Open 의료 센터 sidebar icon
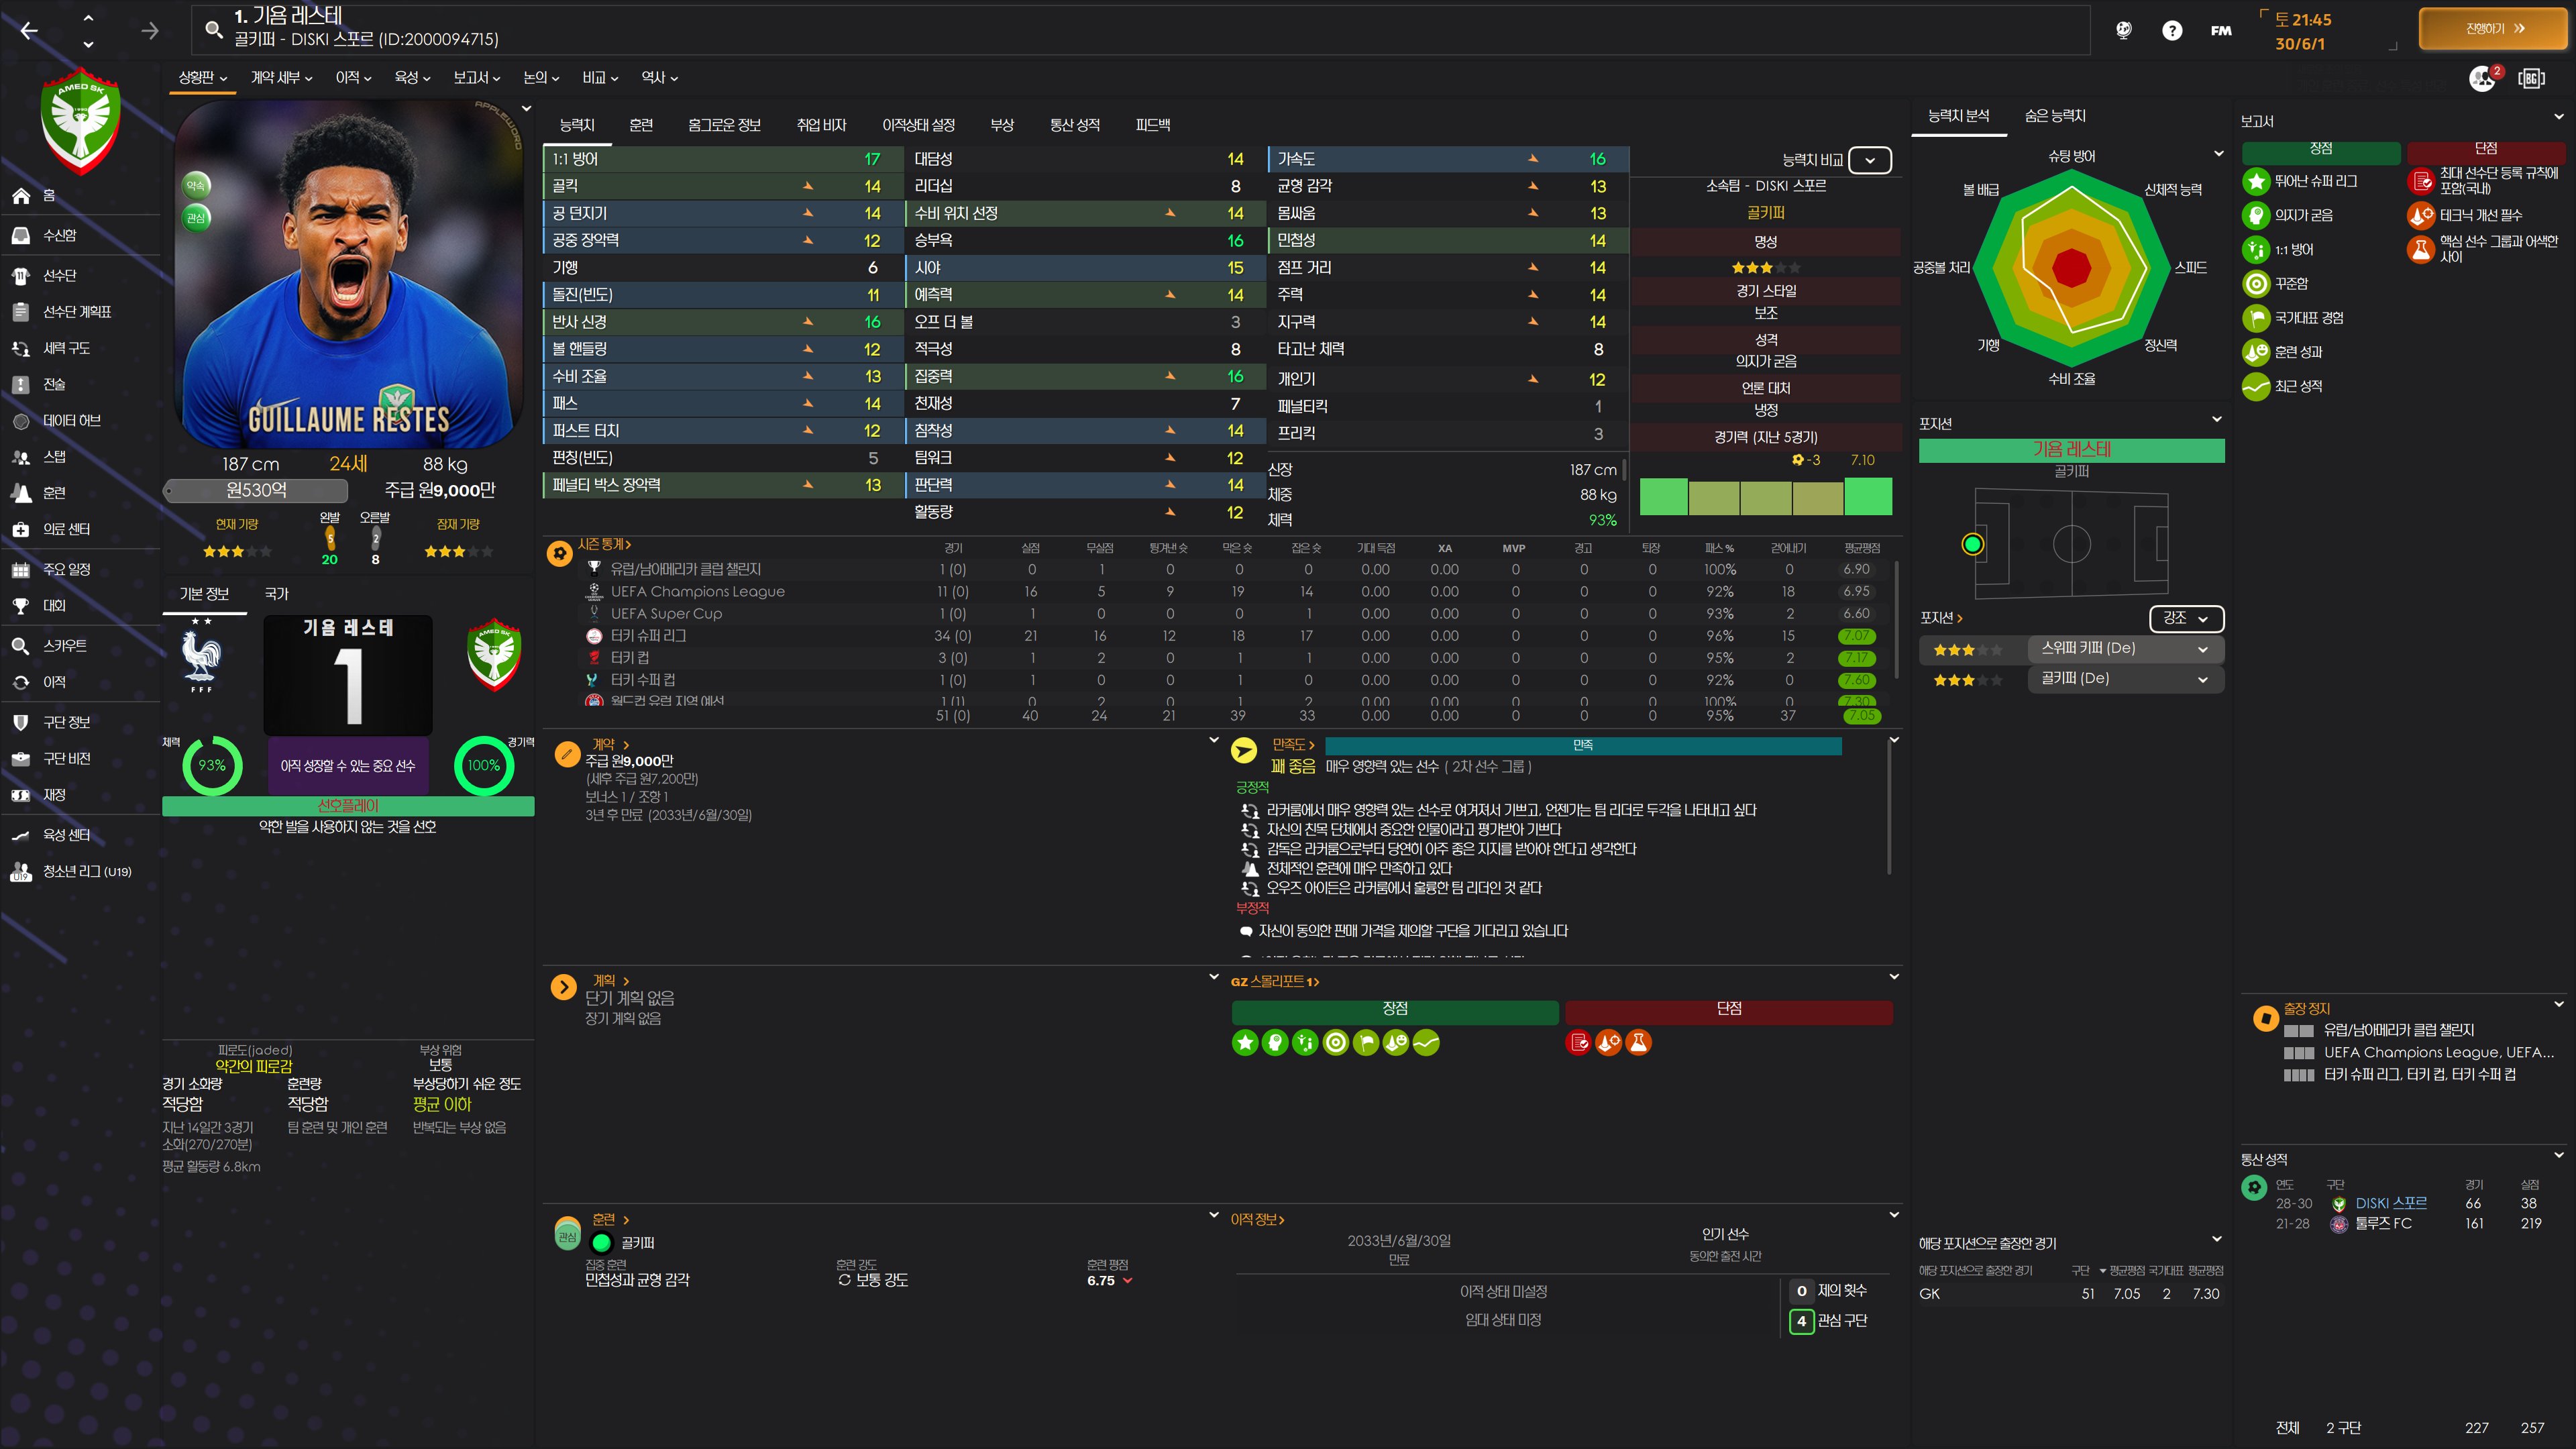This screenshot has height=1449, width=2576. pos(21,529)
